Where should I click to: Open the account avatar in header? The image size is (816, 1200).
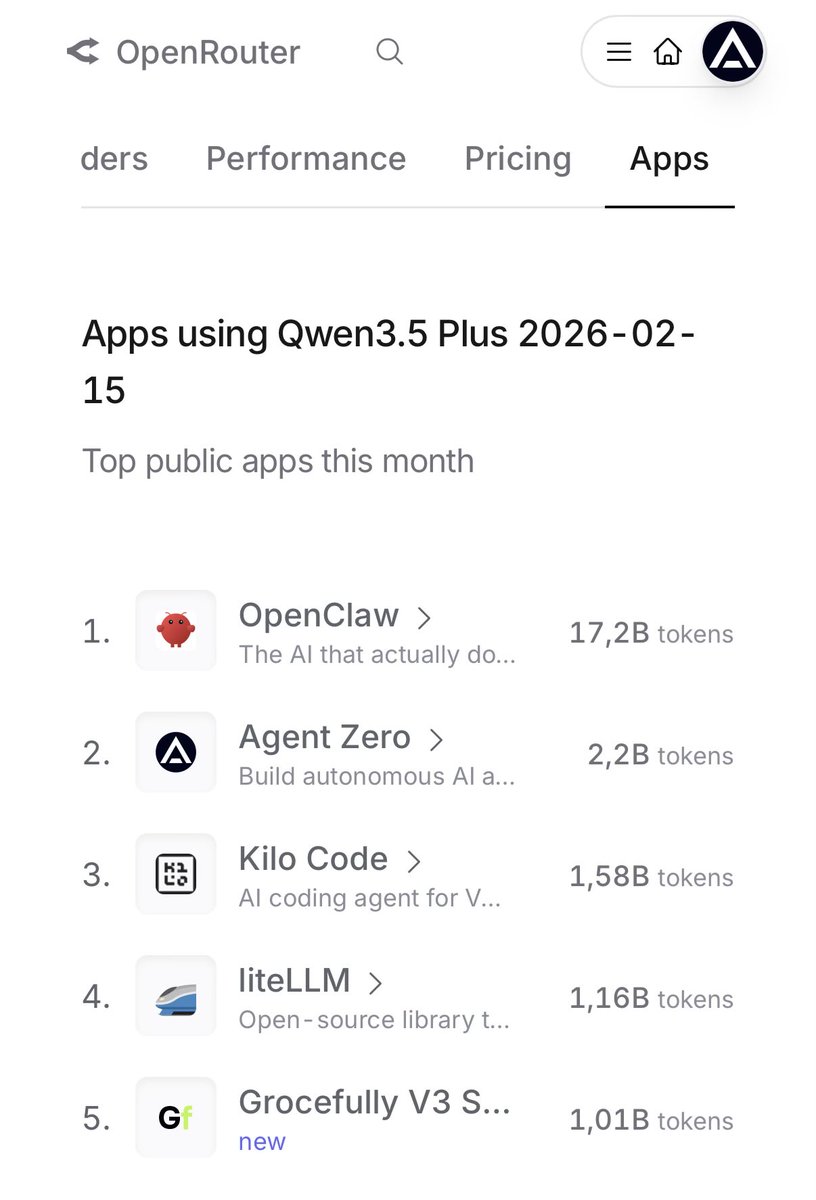pyautogui.click(x=733, y=51)
